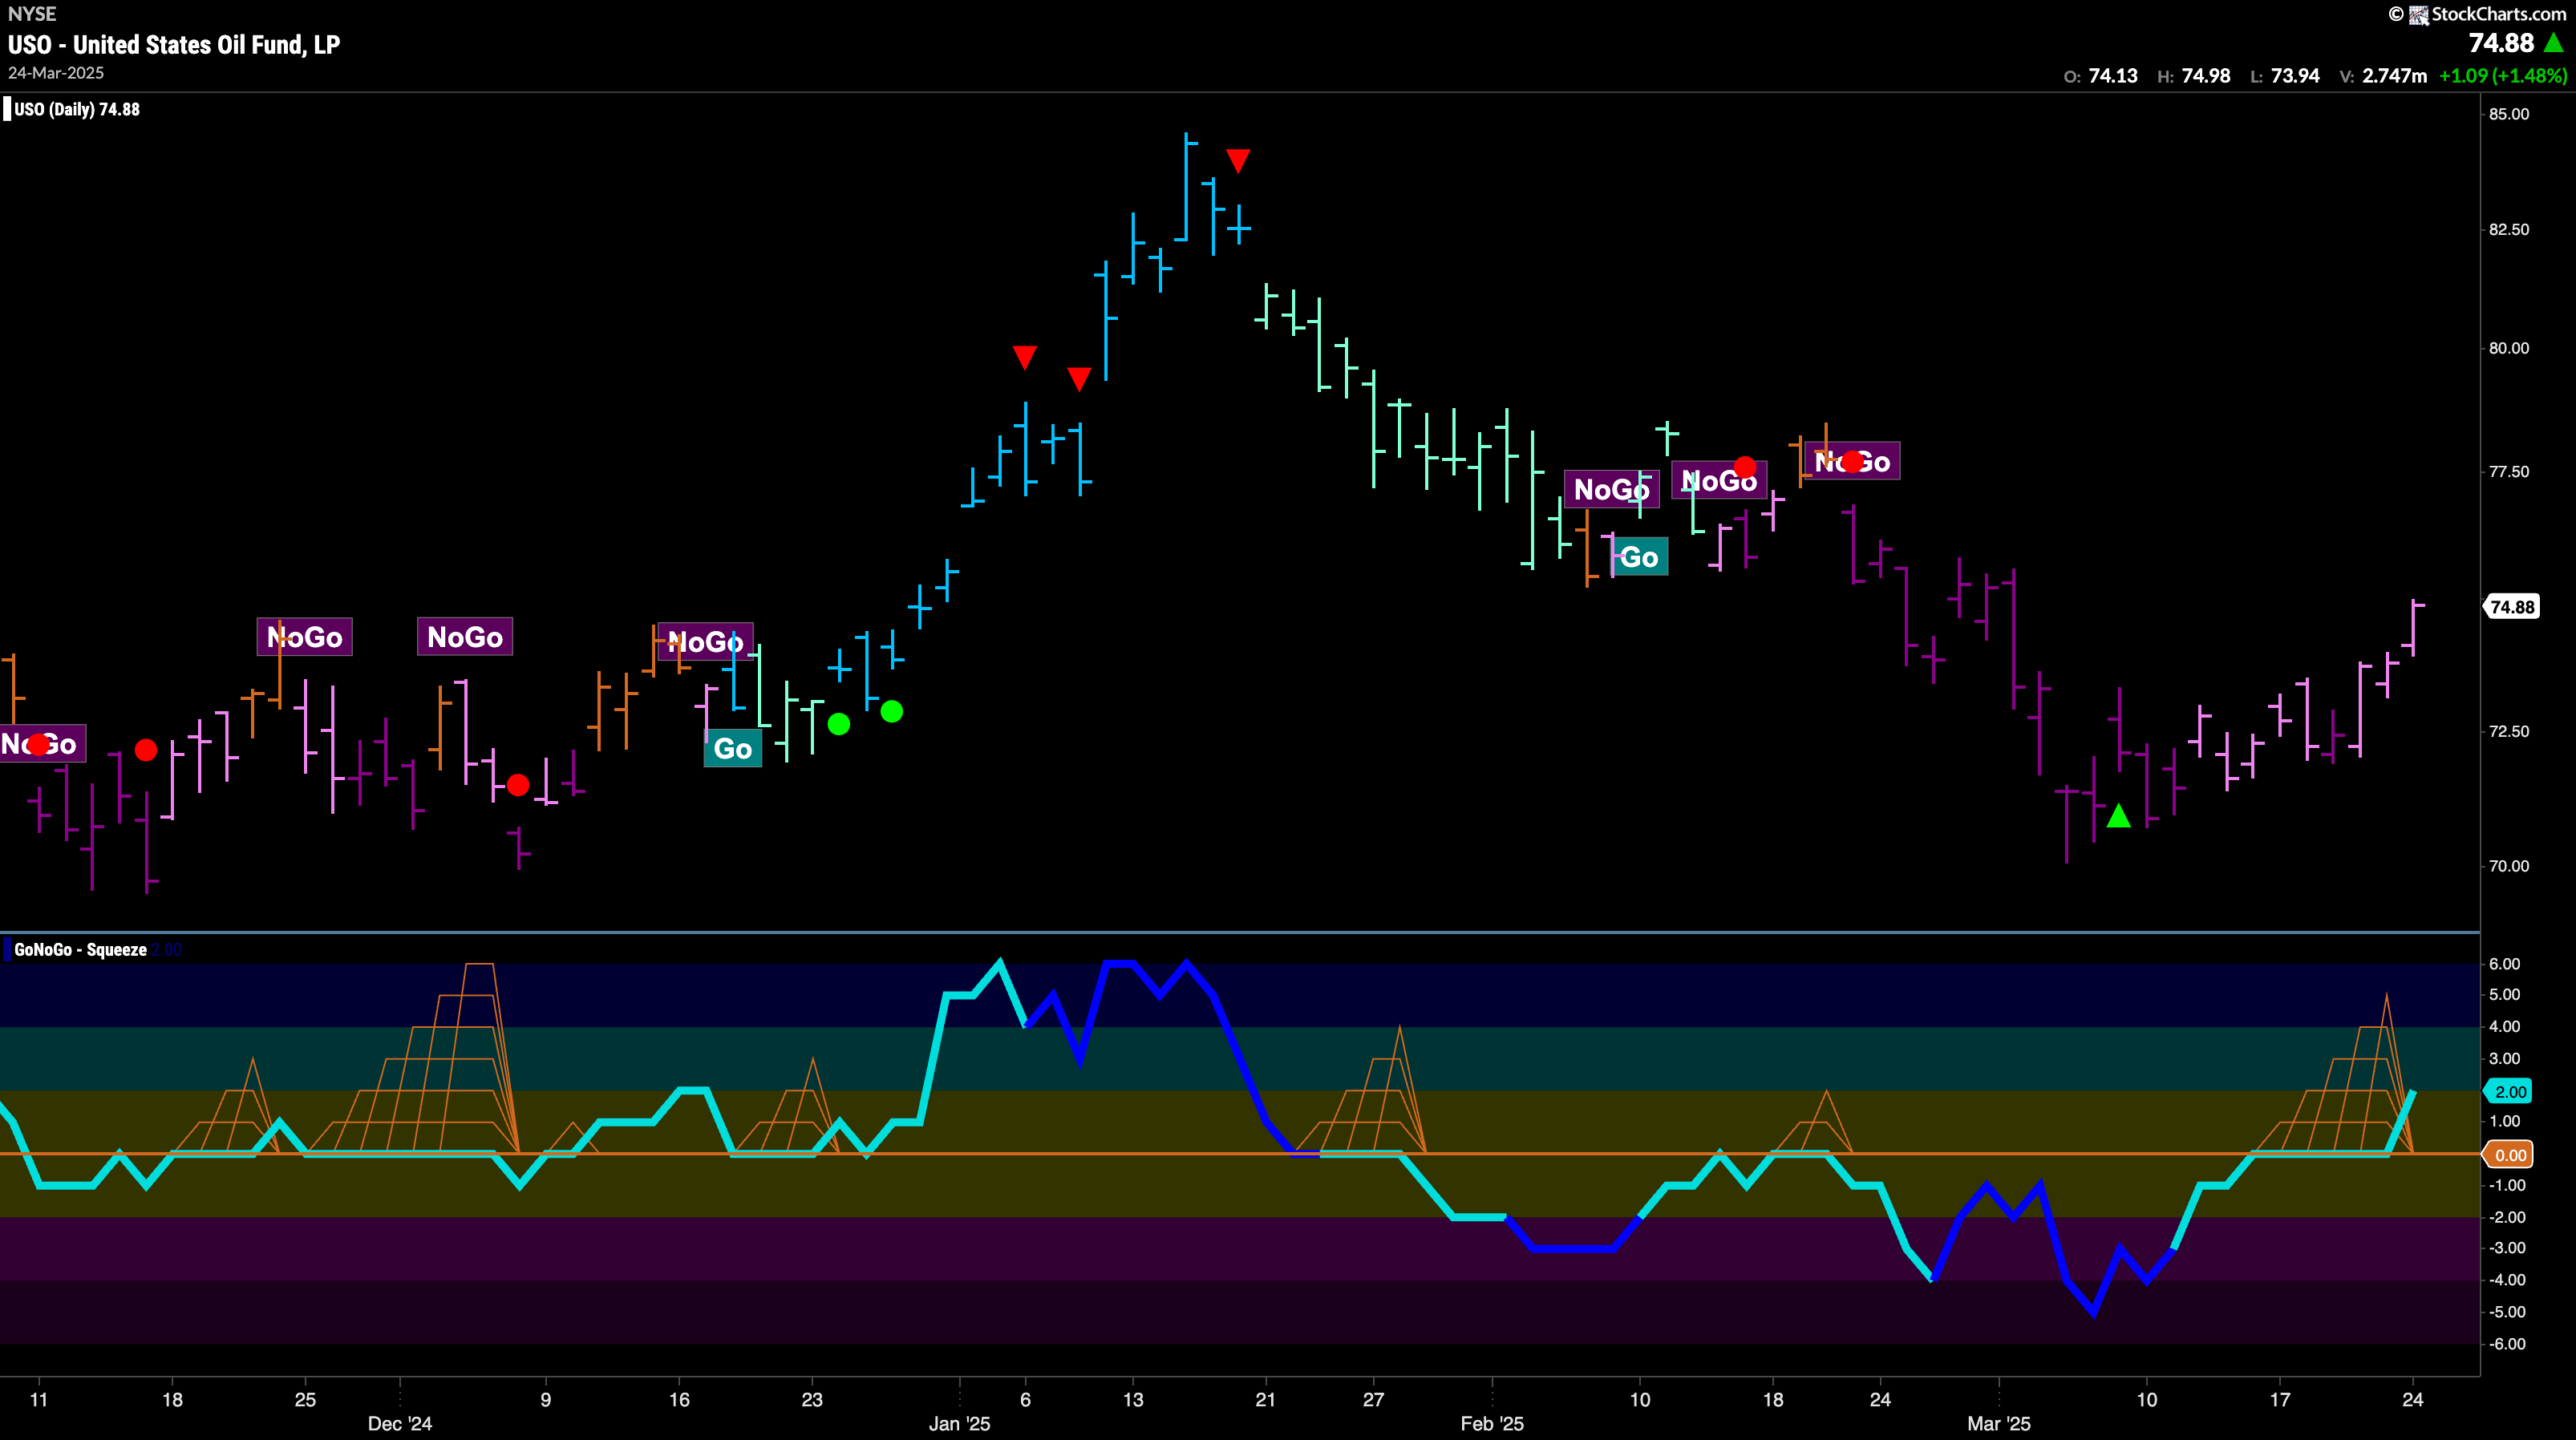Click the 9 date tick in December
The width and height of the screenshot is (2576, 1440).
(x=546, y=1399)
